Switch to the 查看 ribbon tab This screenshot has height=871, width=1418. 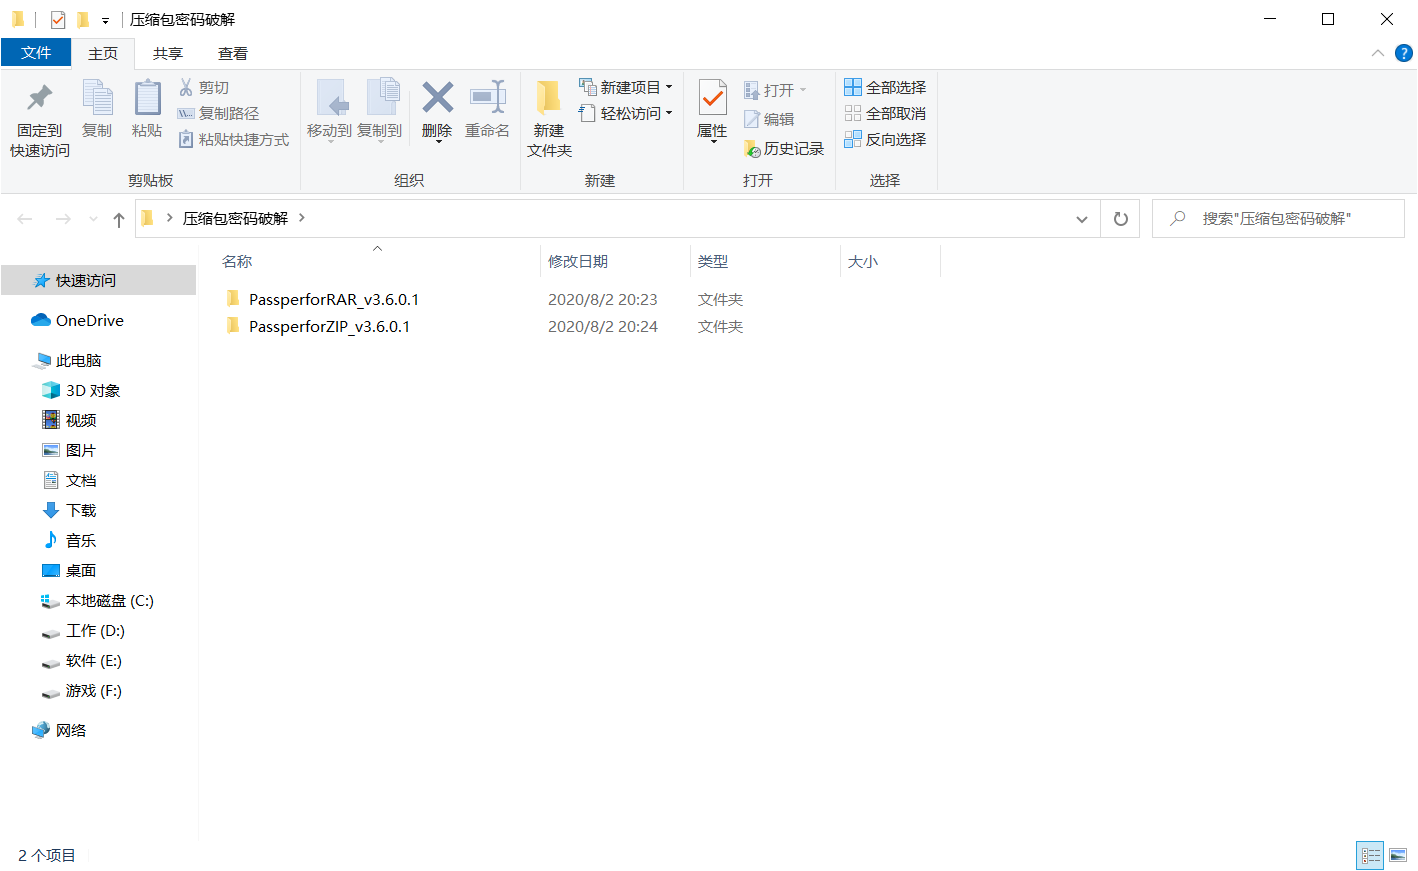click(232, 53)
